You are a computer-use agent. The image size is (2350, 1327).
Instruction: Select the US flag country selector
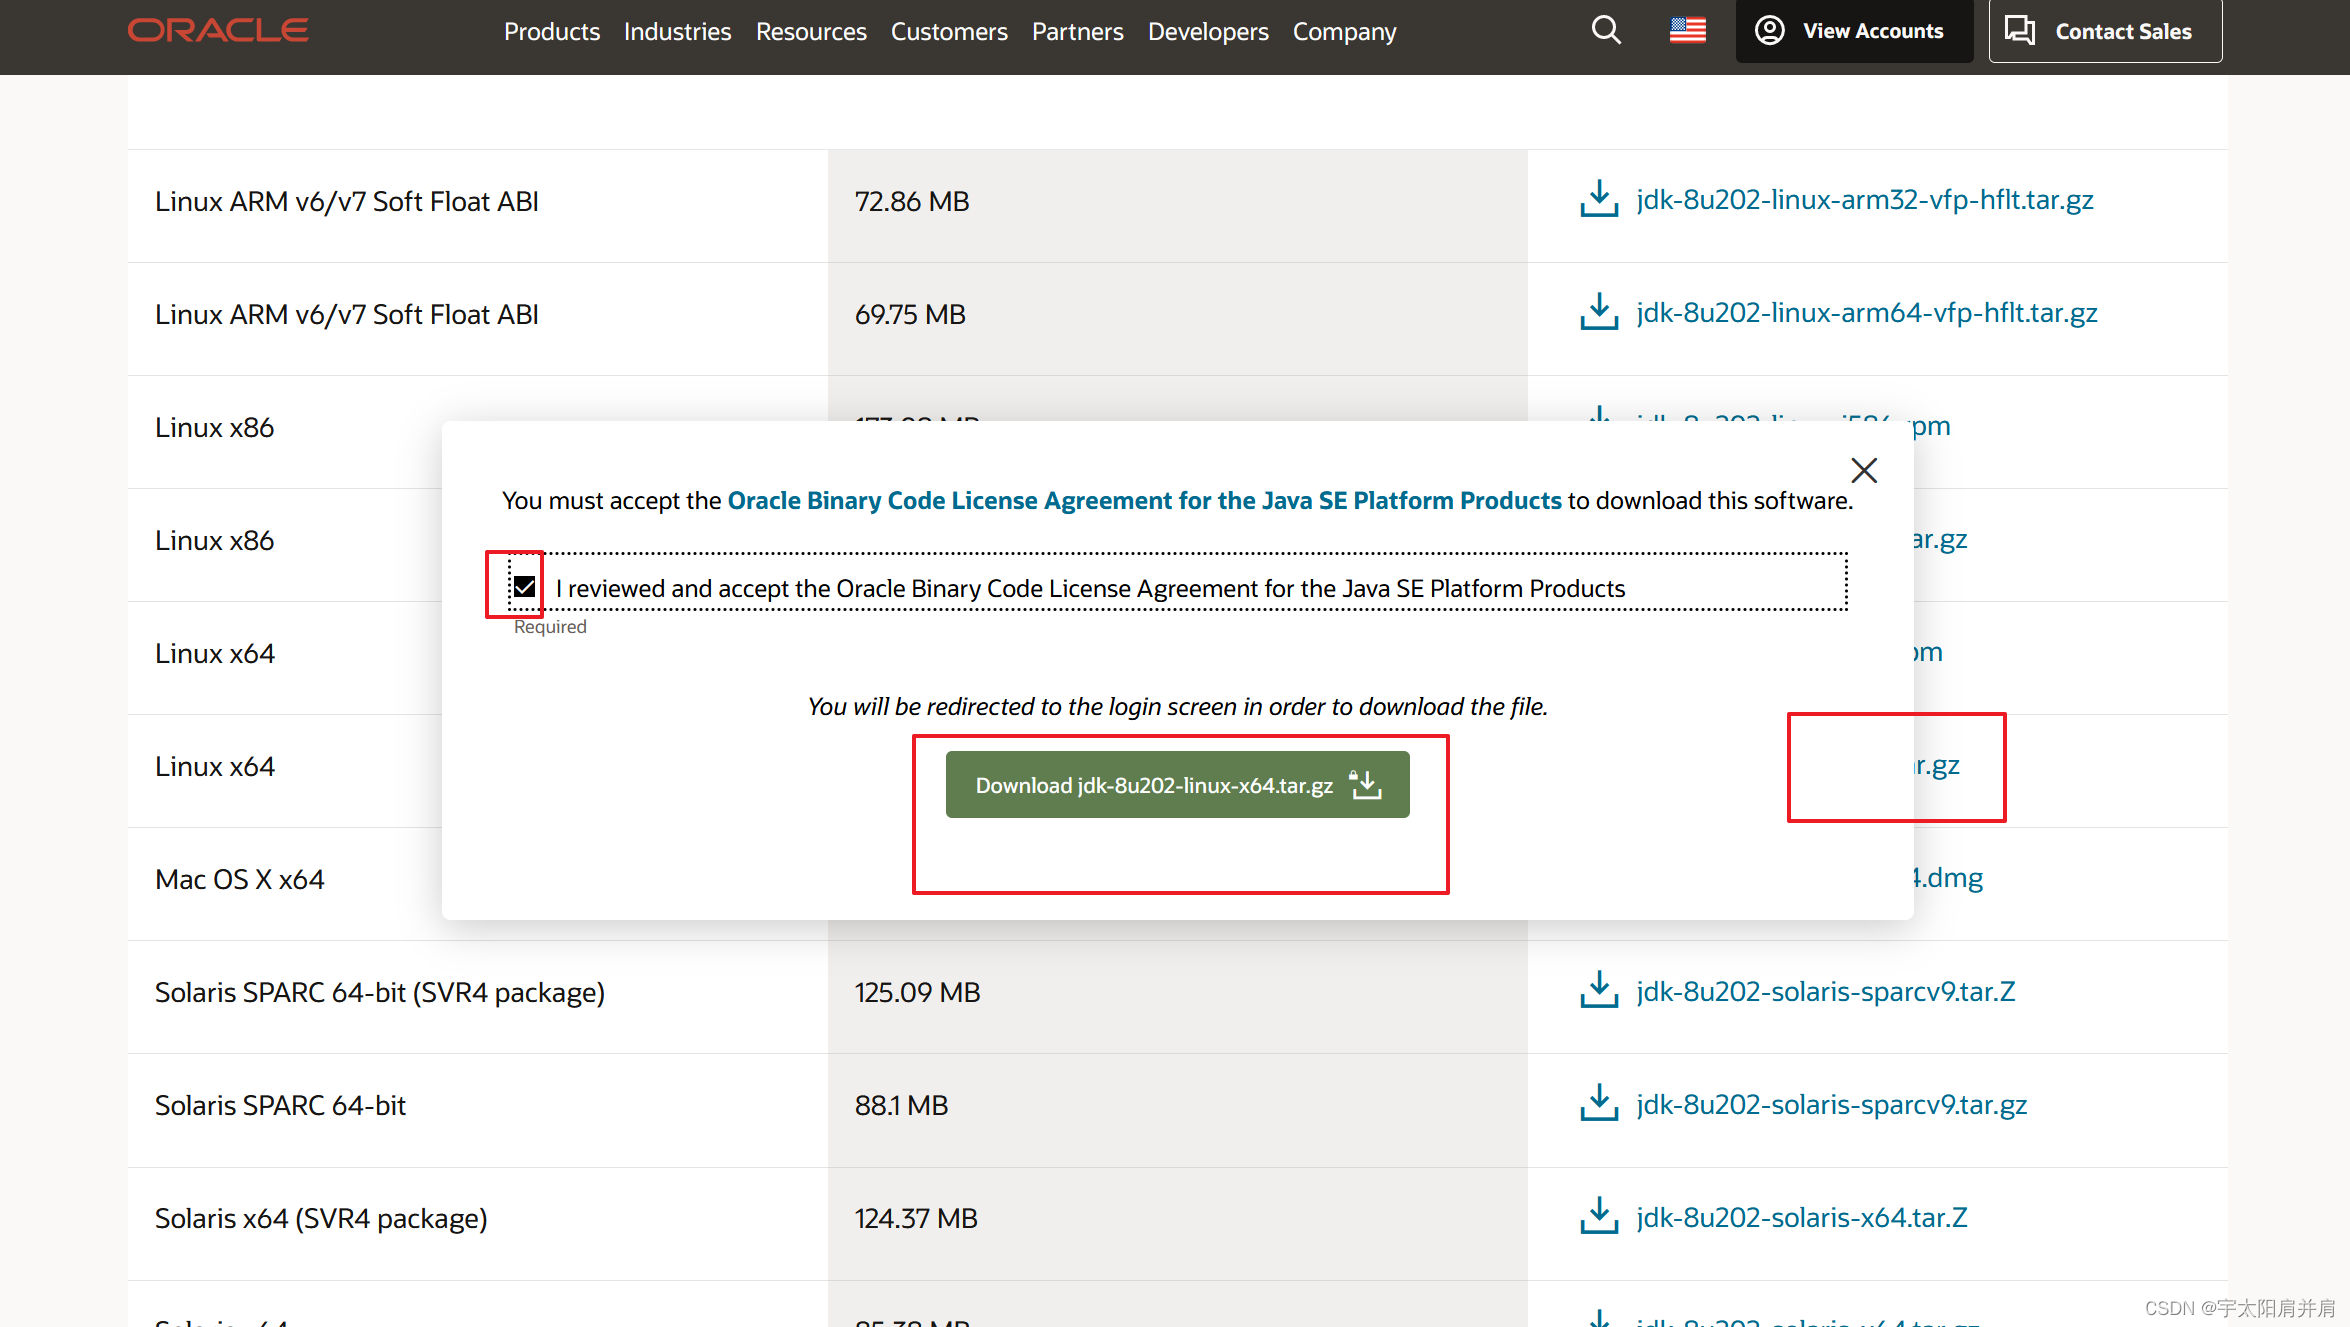coord(1688,31)
